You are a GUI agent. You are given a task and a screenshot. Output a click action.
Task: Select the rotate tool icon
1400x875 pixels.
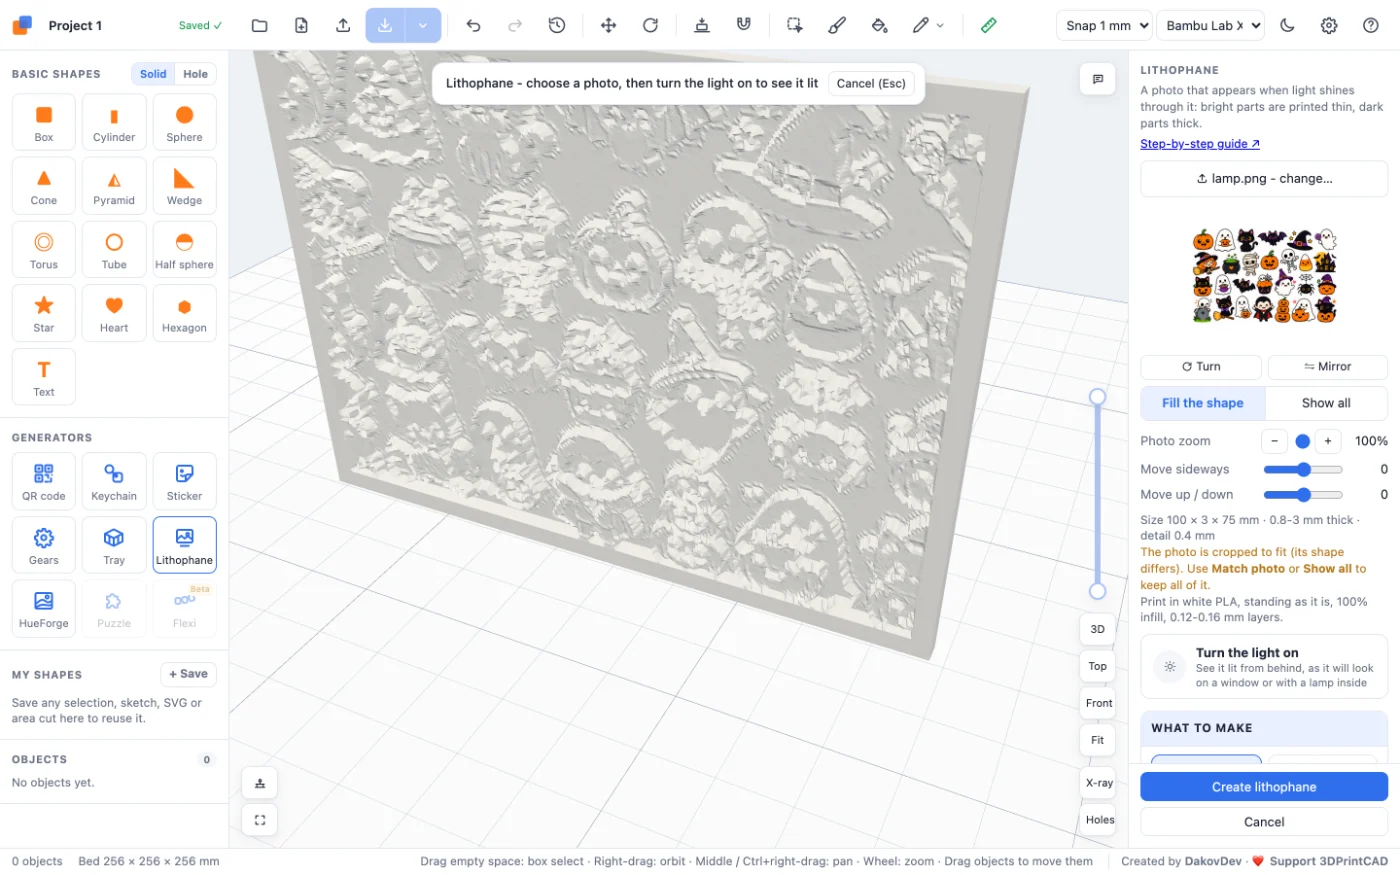point(650,25)
